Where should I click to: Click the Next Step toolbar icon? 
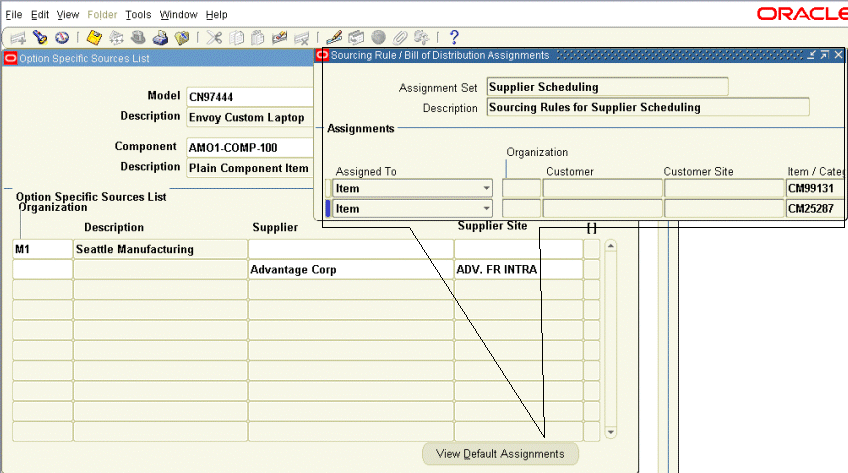coord(116,37)
